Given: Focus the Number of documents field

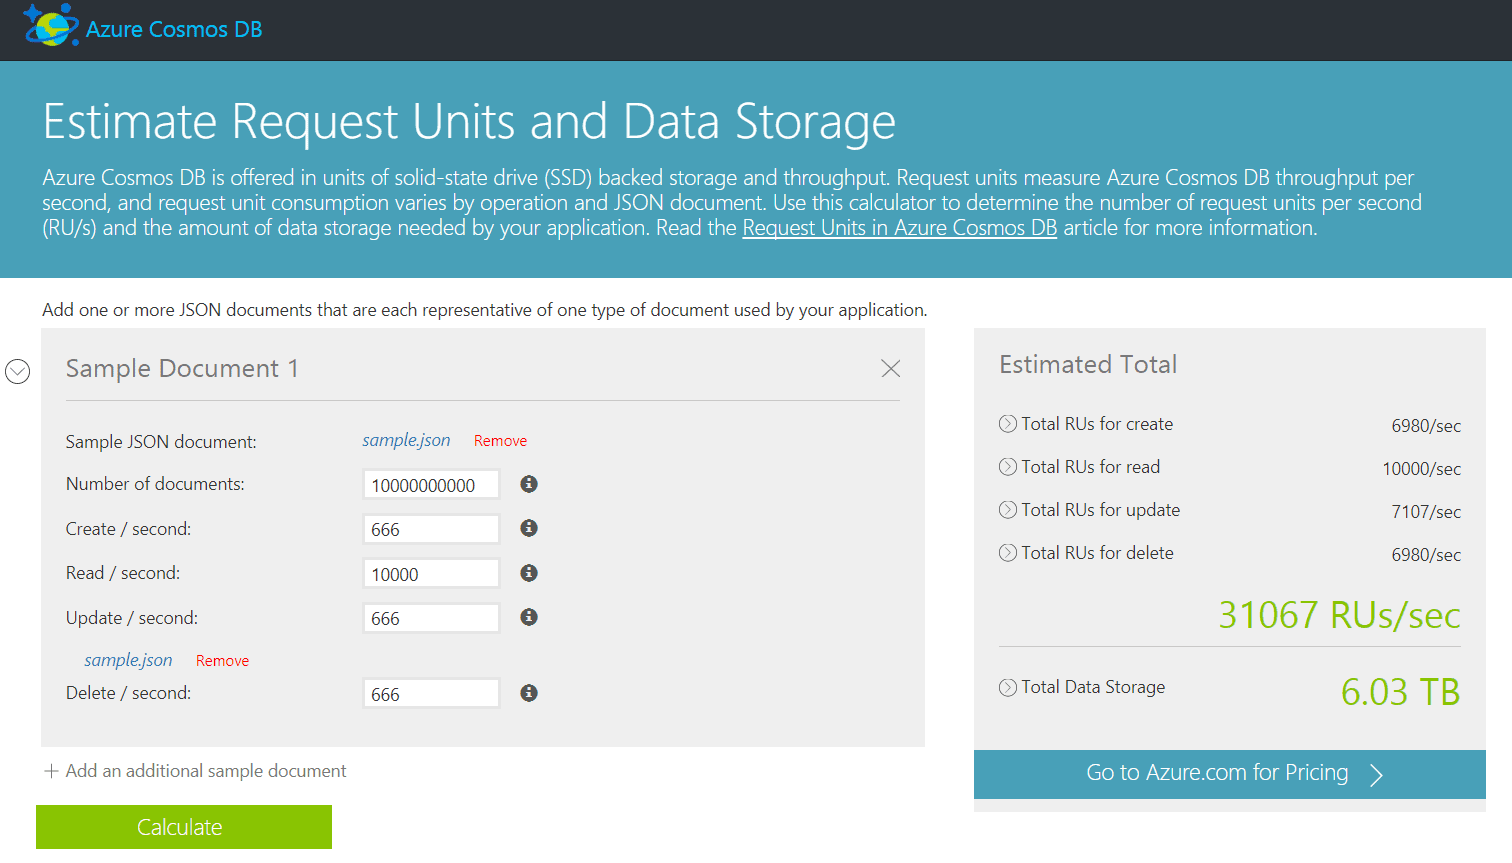Looking at the screenshot, I should coord(431,485).
